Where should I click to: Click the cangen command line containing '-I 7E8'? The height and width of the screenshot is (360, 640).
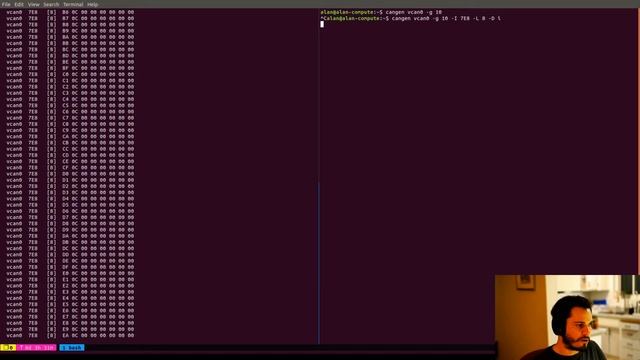[x=411, y=18]
